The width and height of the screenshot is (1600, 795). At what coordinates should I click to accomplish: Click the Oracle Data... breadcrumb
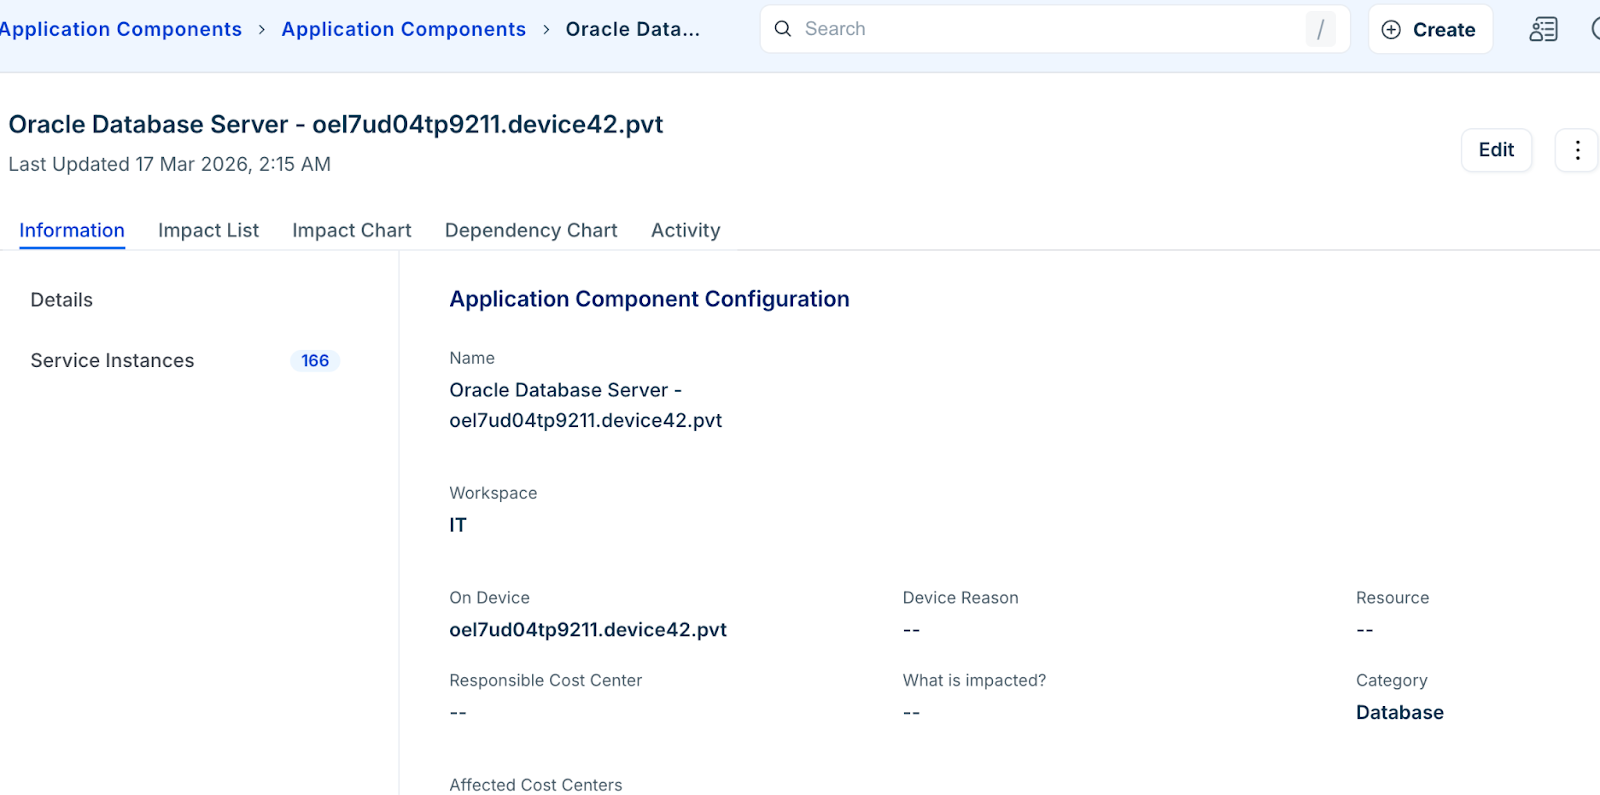[x=633, y=29]
